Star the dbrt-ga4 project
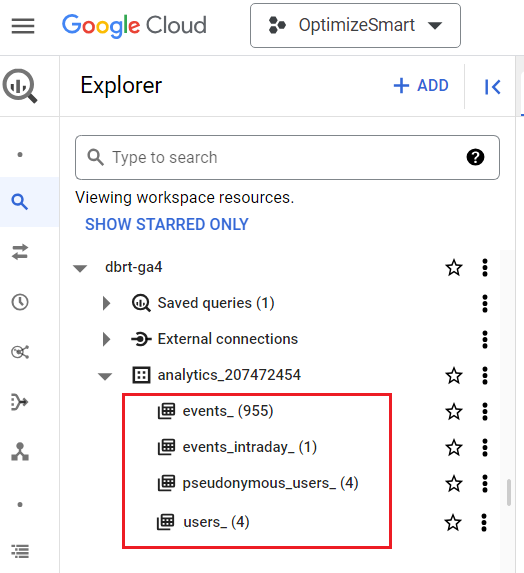Image resolution: width=524 pixels, height=573 pixels. (x=454, y=267)
